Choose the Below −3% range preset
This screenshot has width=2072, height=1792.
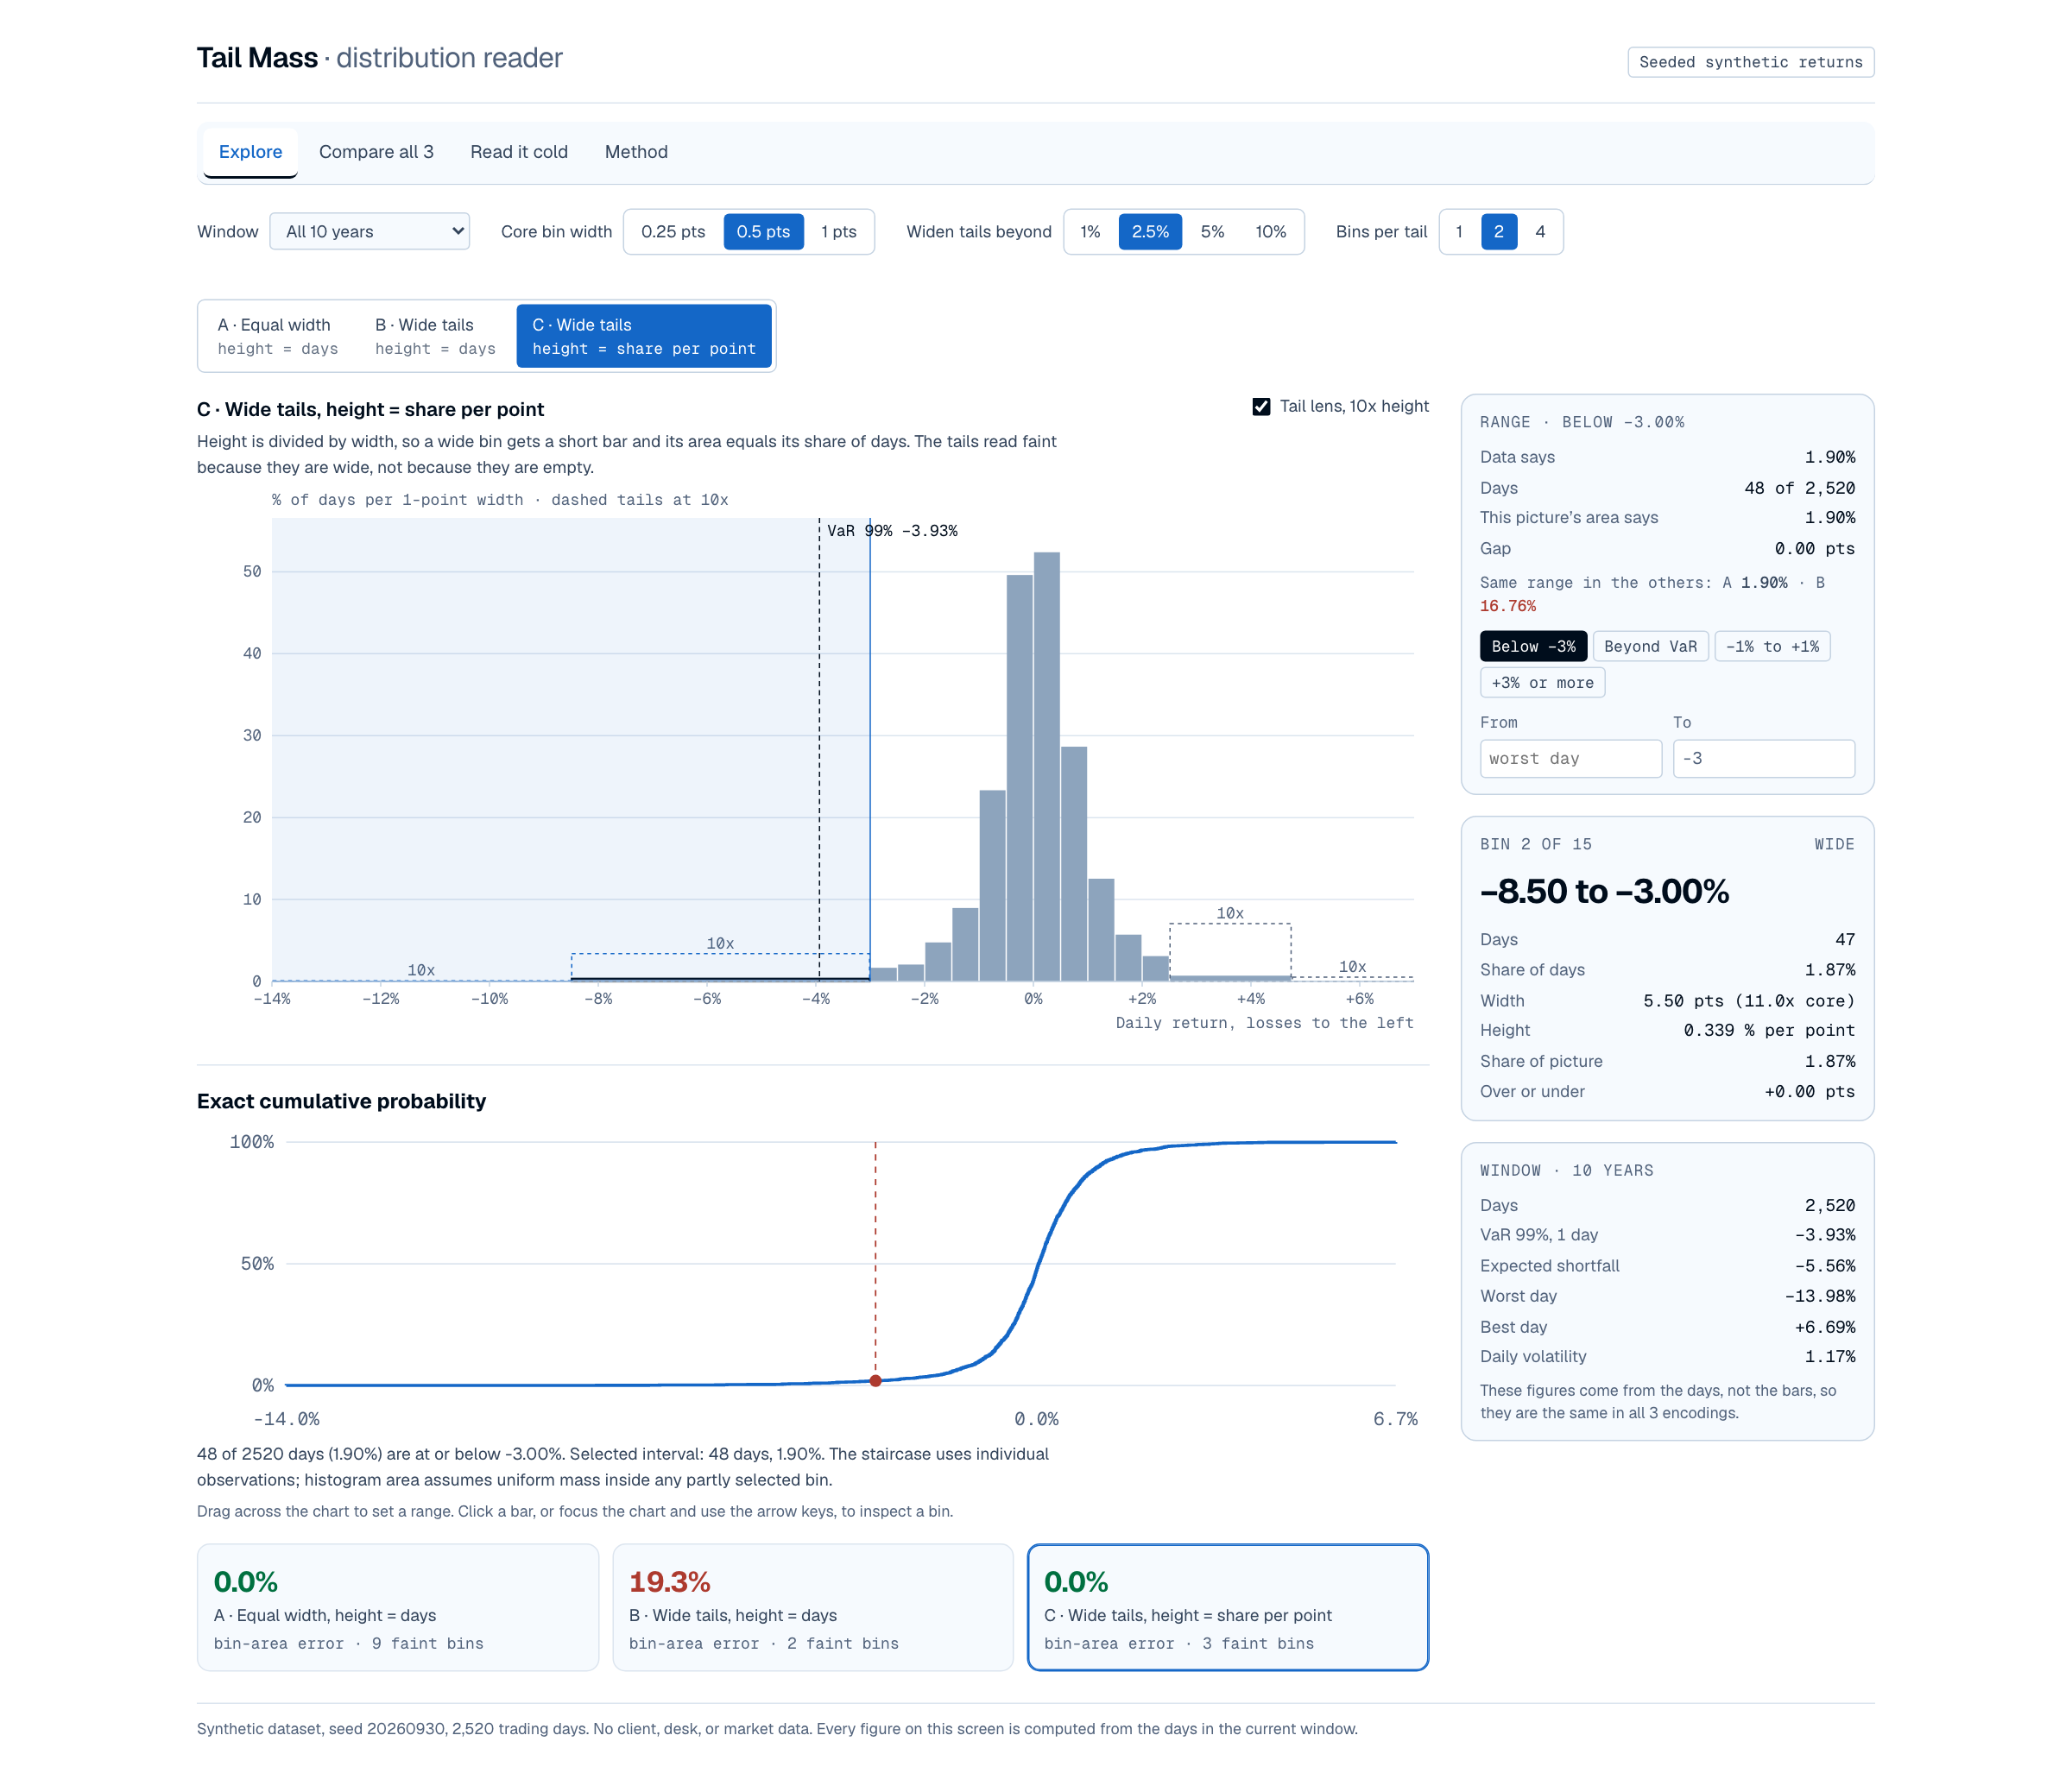[x=1533, y=646]
